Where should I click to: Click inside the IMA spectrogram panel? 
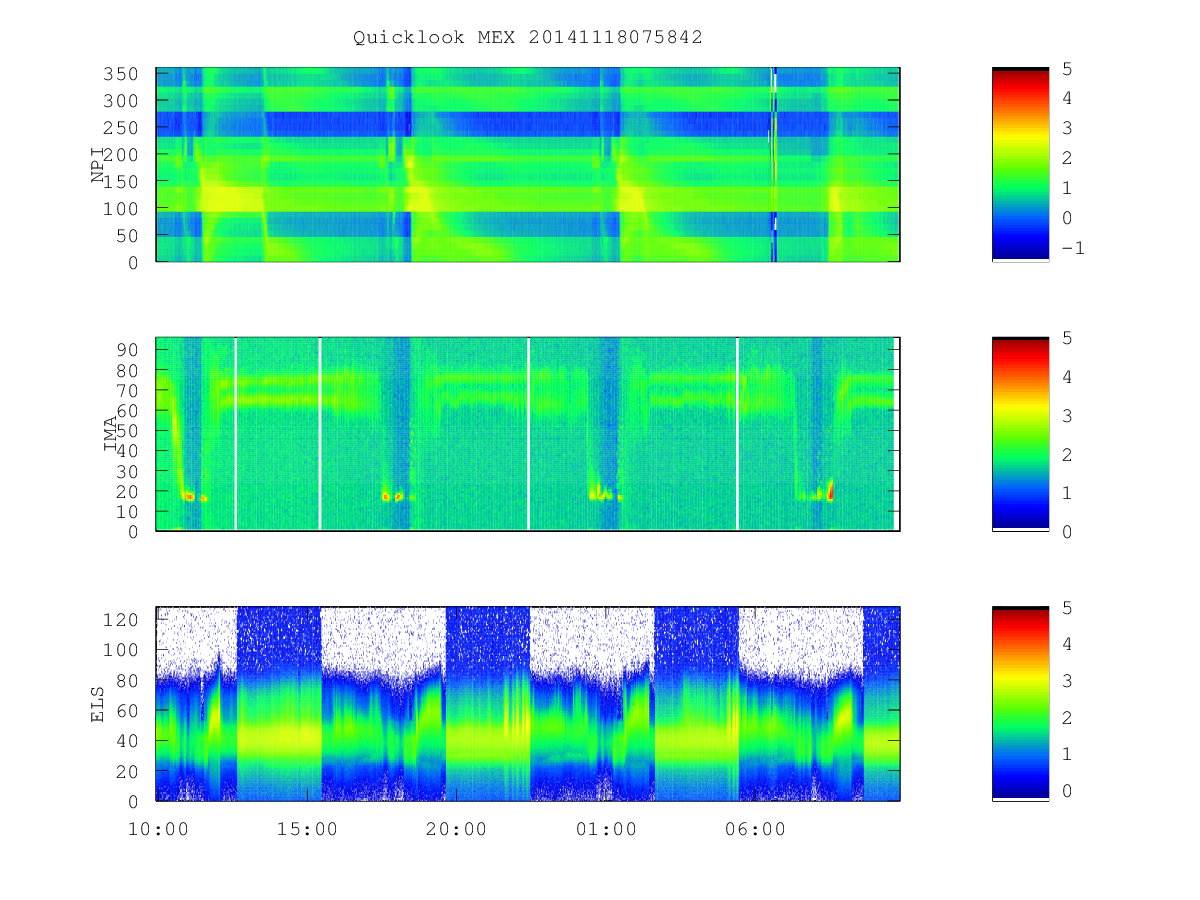point(528,434)
